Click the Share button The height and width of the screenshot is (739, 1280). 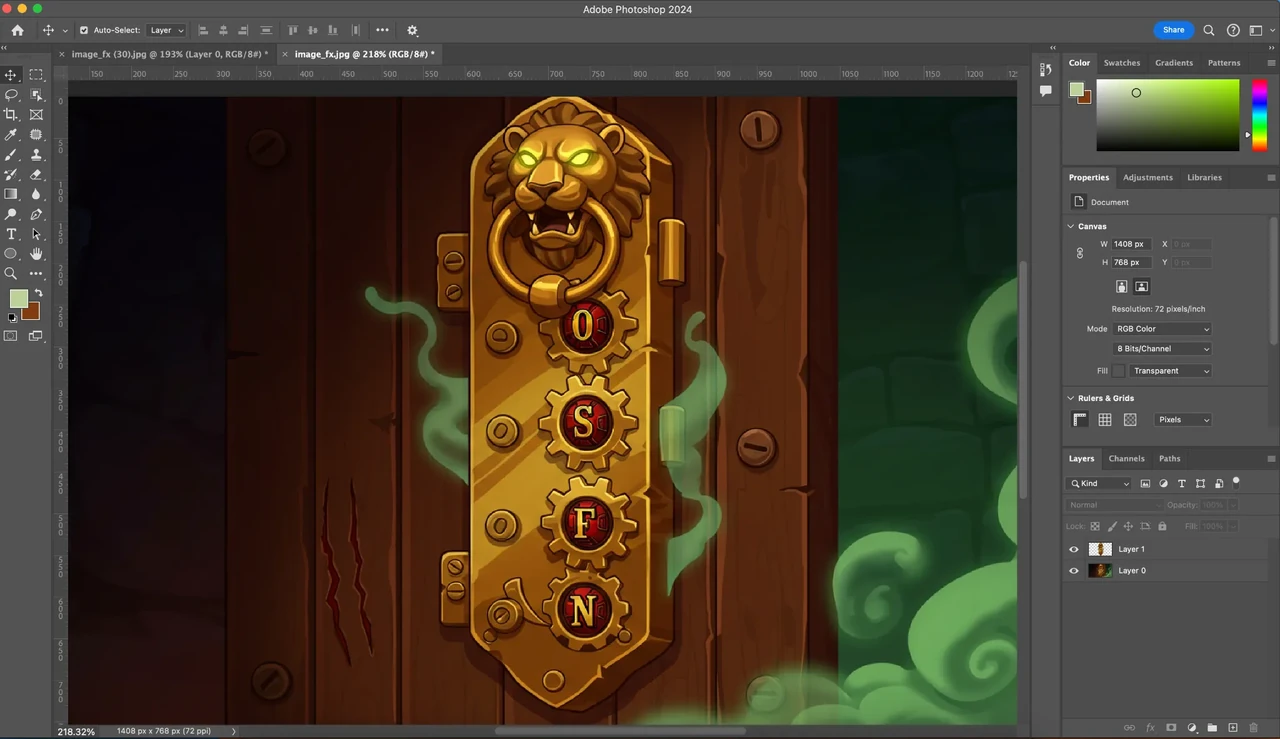point(1174,30)
